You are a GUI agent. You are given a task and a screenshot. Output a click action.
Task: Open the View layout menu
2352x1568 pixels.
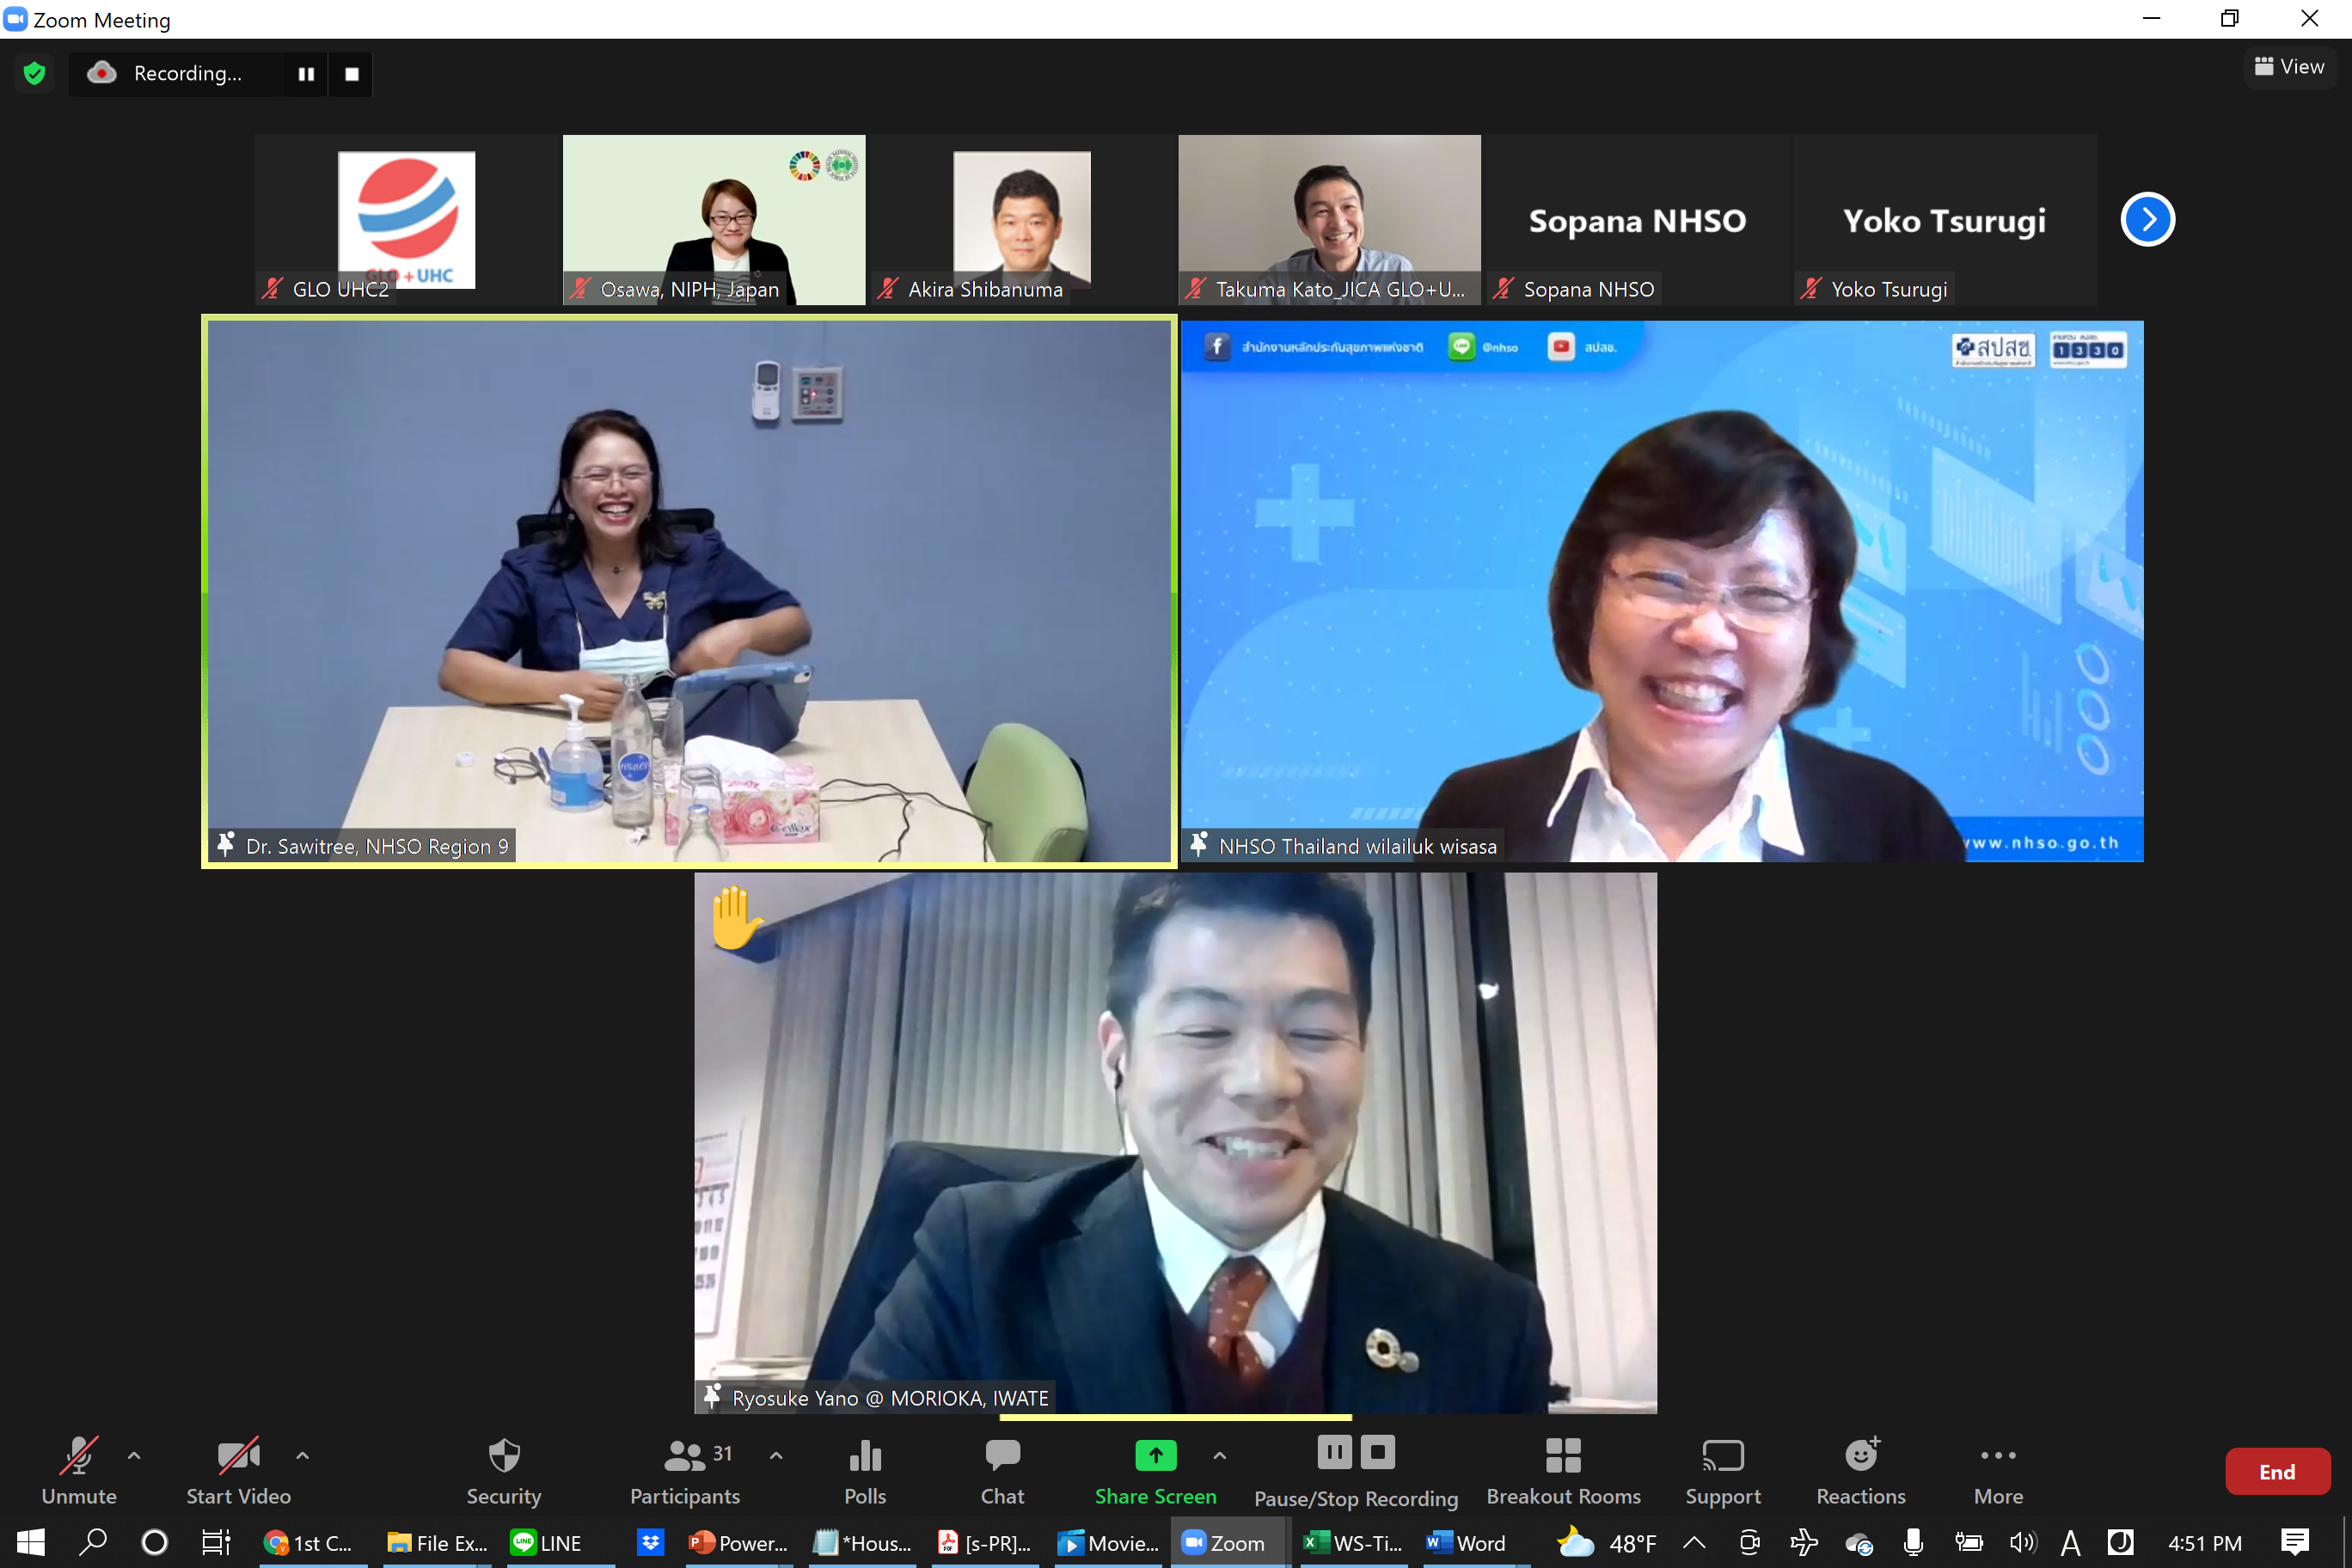2289,66
